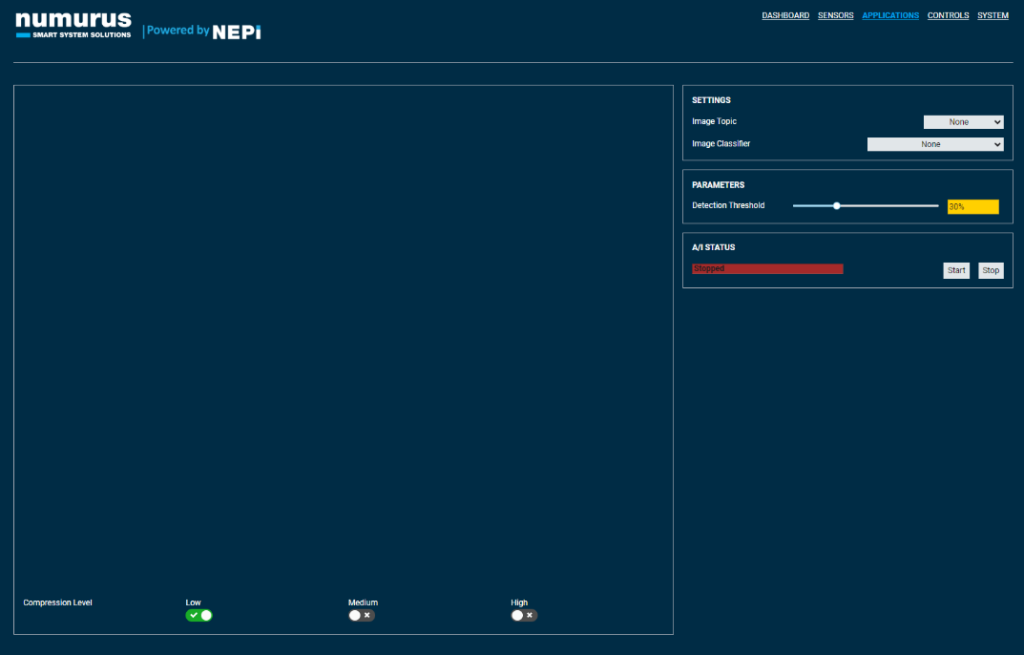Adjust the Detection Threshold slider
The image size is (1024, 655).
pos(836,205)
